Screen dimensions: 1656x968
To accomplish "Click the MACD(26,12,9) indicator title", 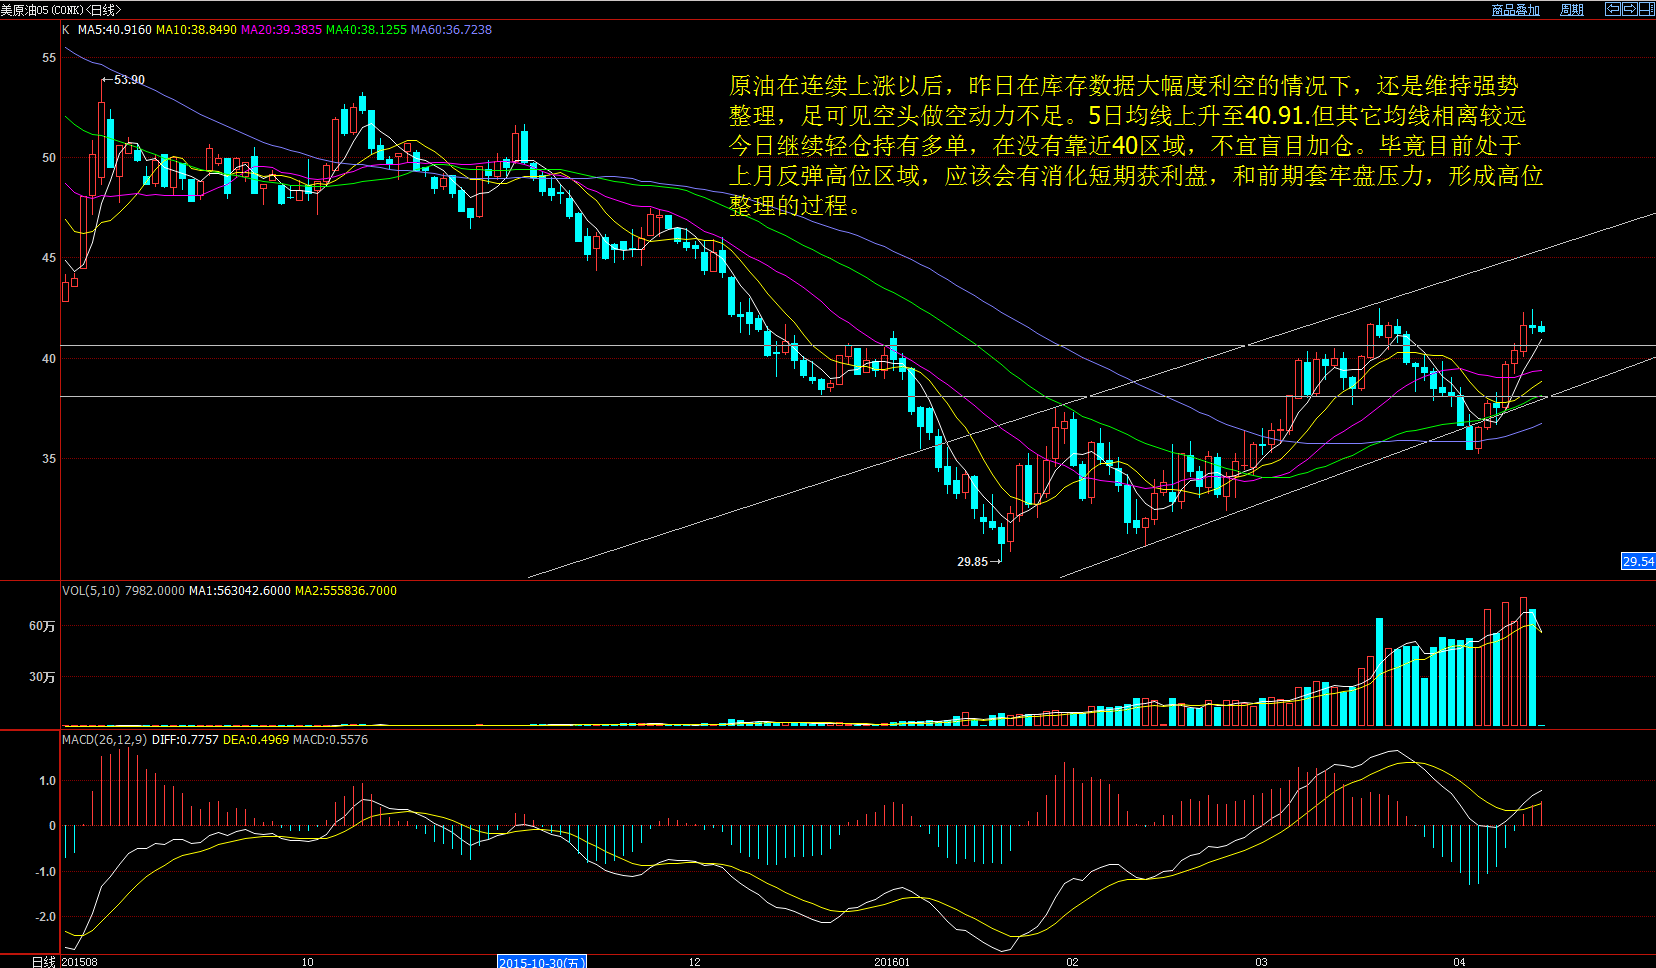I will (x=105, y=740).
